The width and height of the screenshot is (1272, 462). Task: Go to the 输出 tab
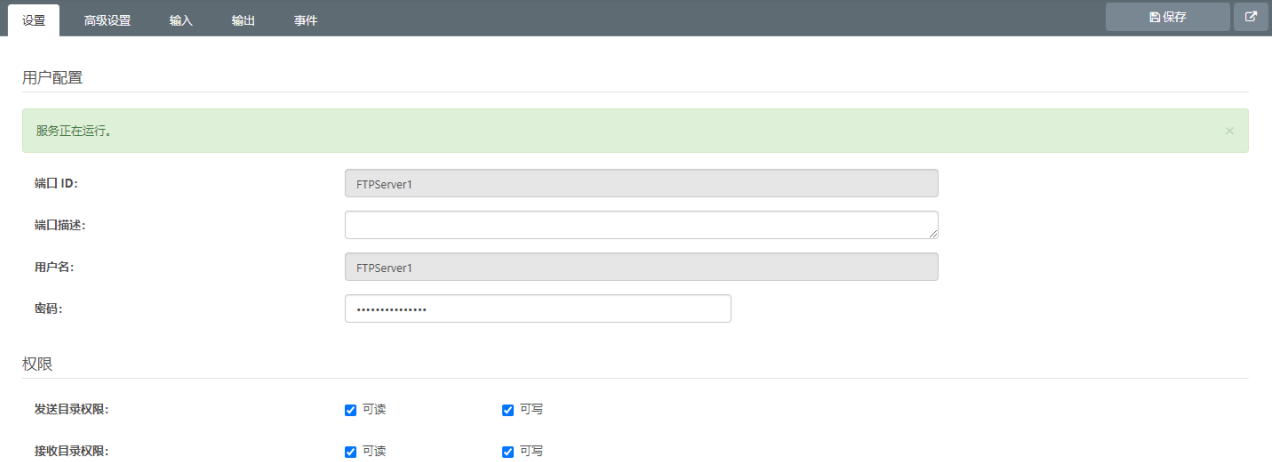point(243,21)
